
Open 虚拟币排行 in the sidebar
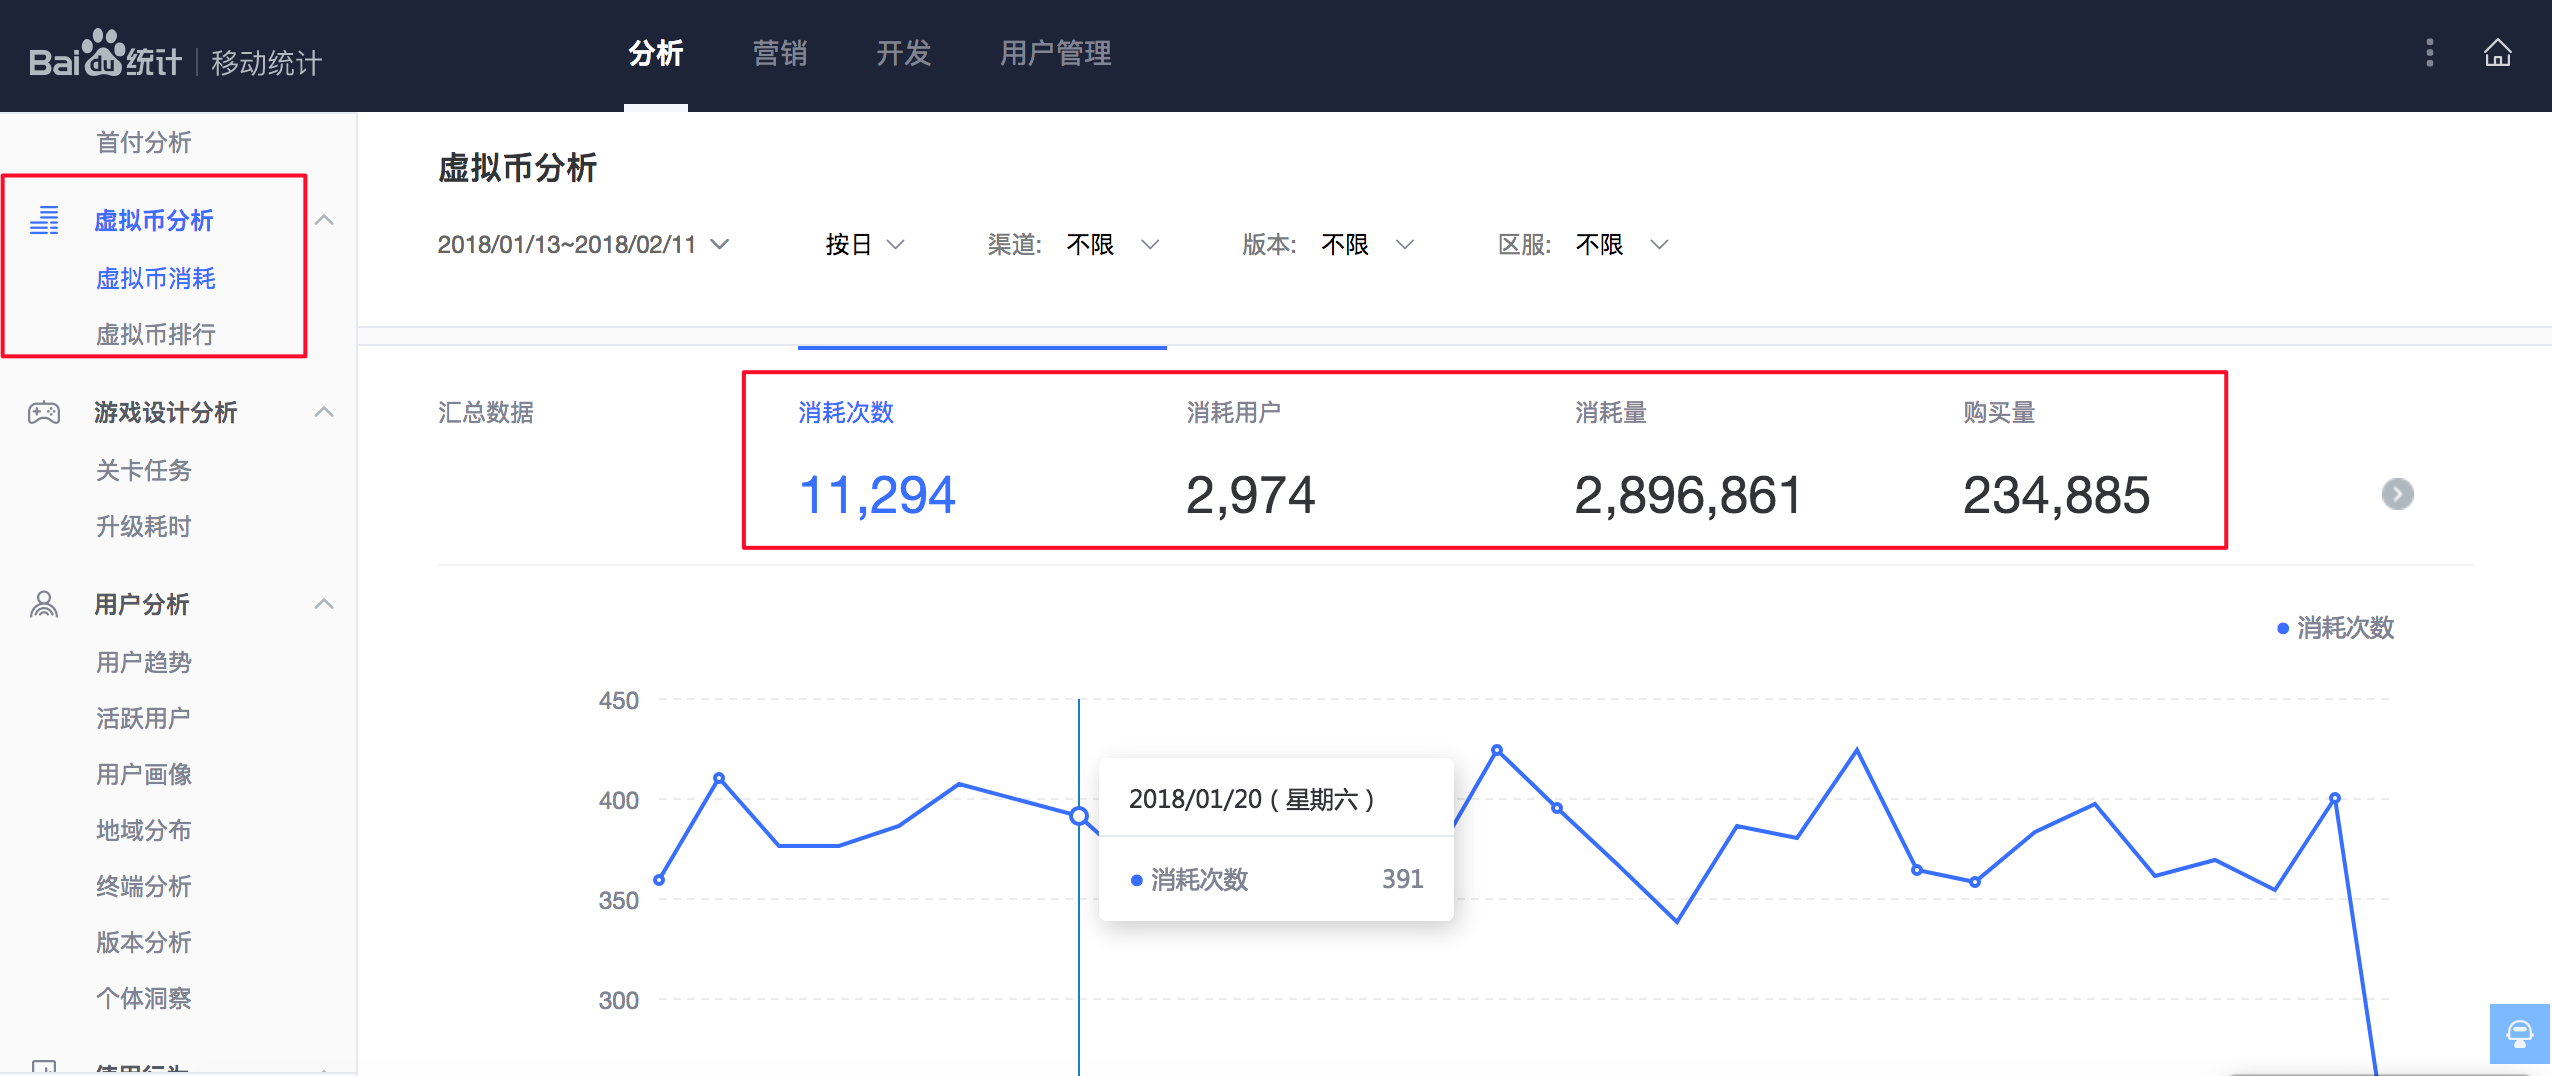coord(155,334)
